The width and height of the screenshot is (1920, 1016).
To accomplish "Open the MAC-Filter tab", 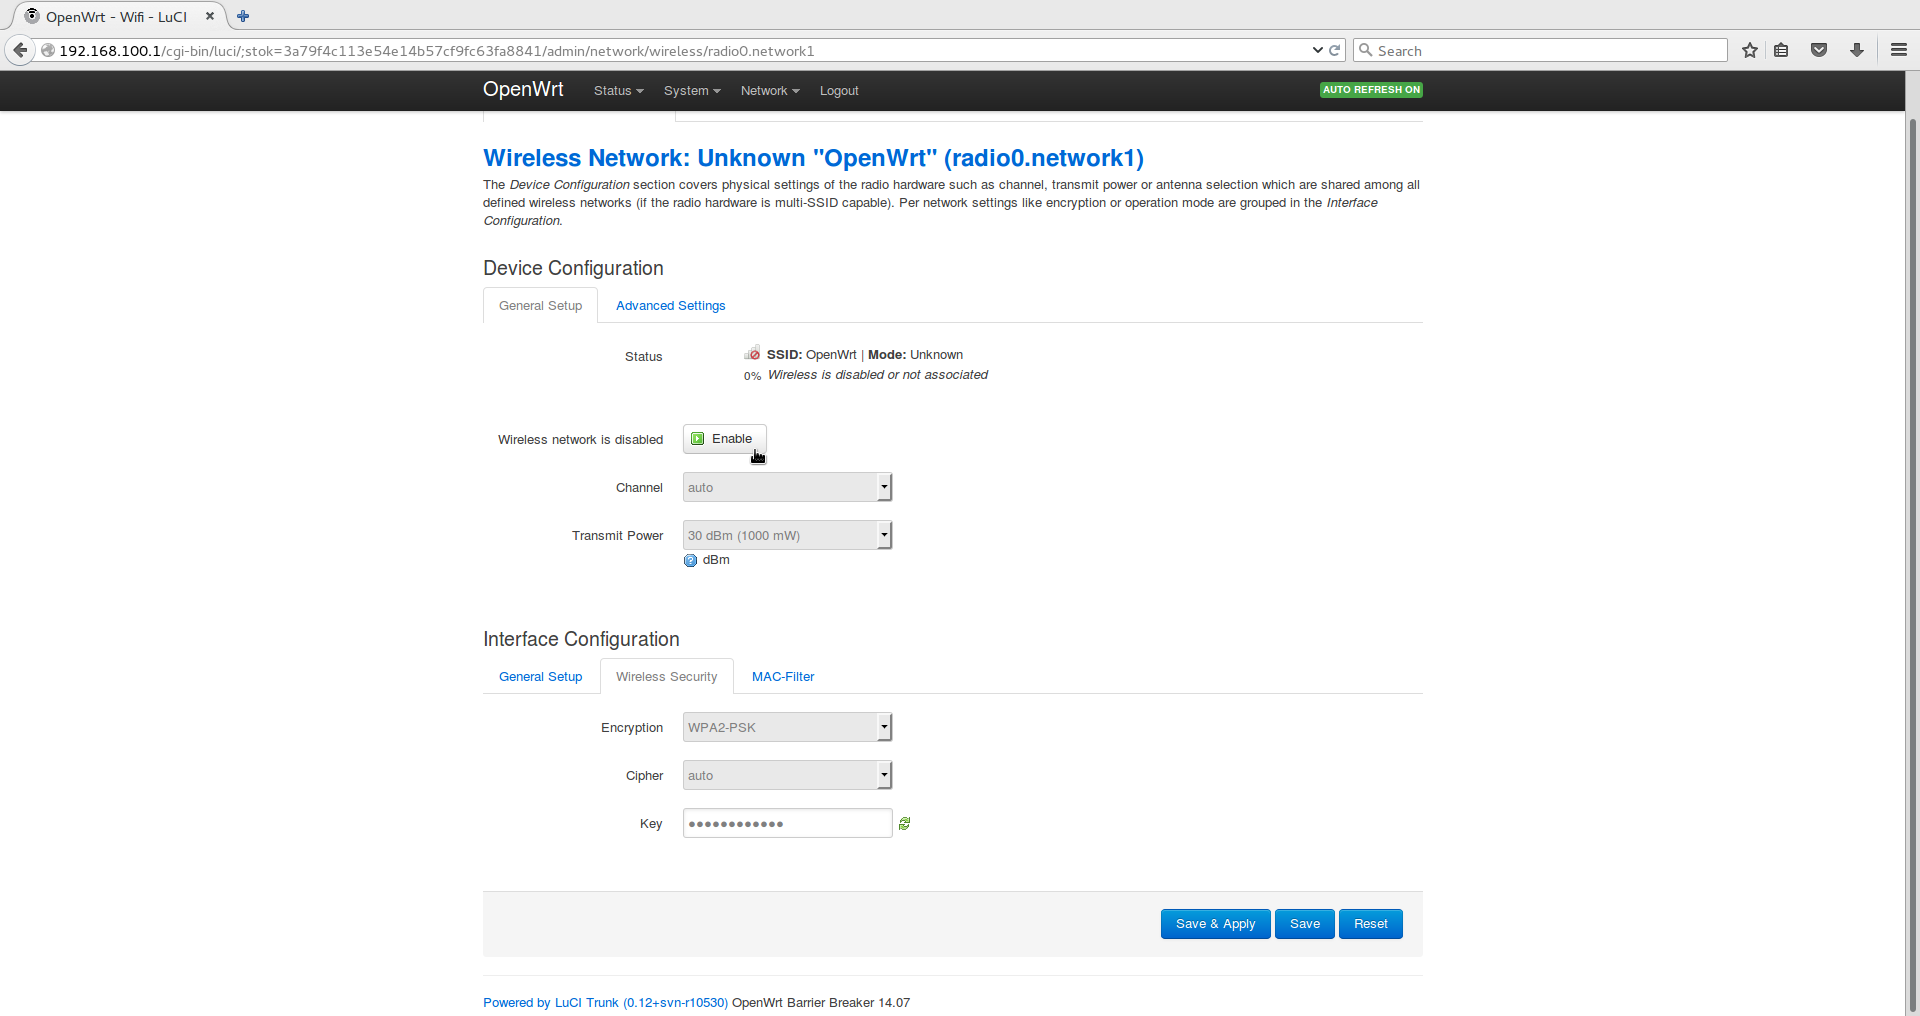I will tap(782, 677).
